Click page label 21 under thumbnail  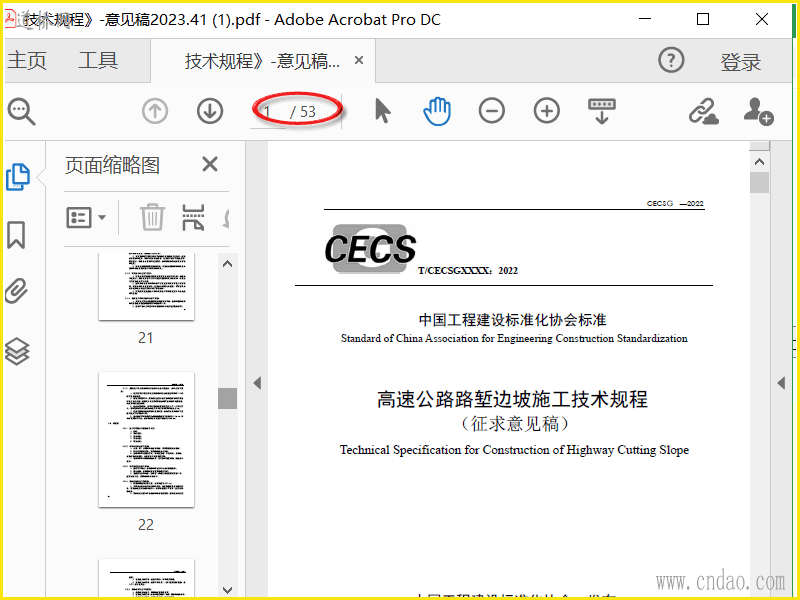click(145, 338)
